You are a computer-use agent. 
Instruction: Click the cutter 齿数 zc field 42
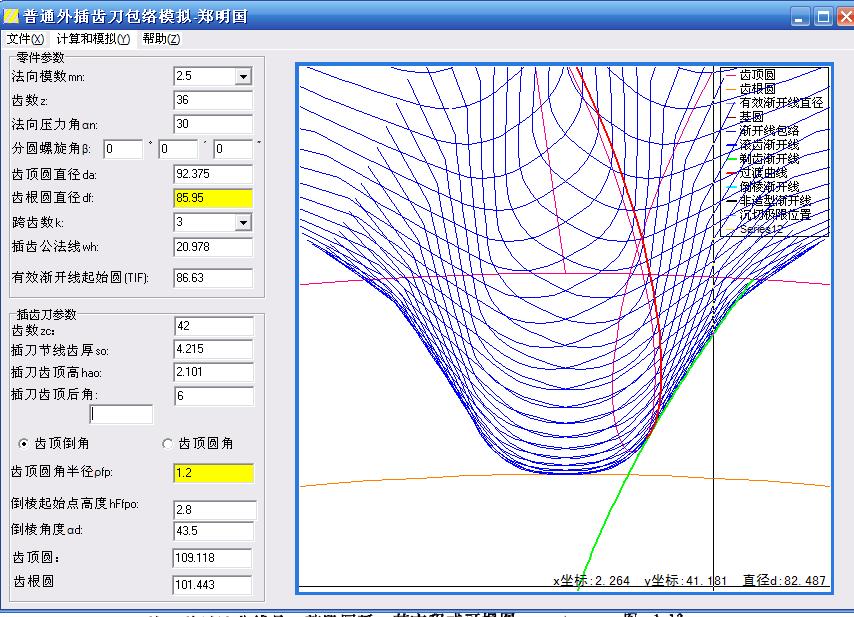point(214,326)
